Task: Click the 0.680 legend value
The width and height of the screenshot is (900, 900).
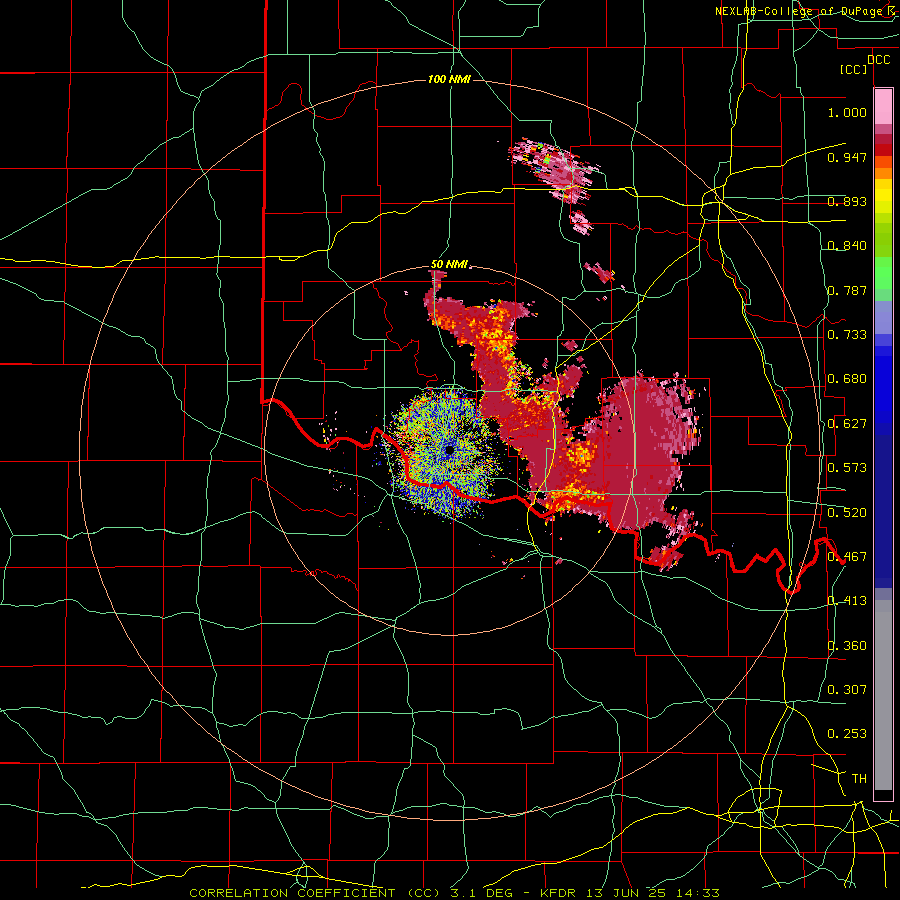Action: click(847, 379)
